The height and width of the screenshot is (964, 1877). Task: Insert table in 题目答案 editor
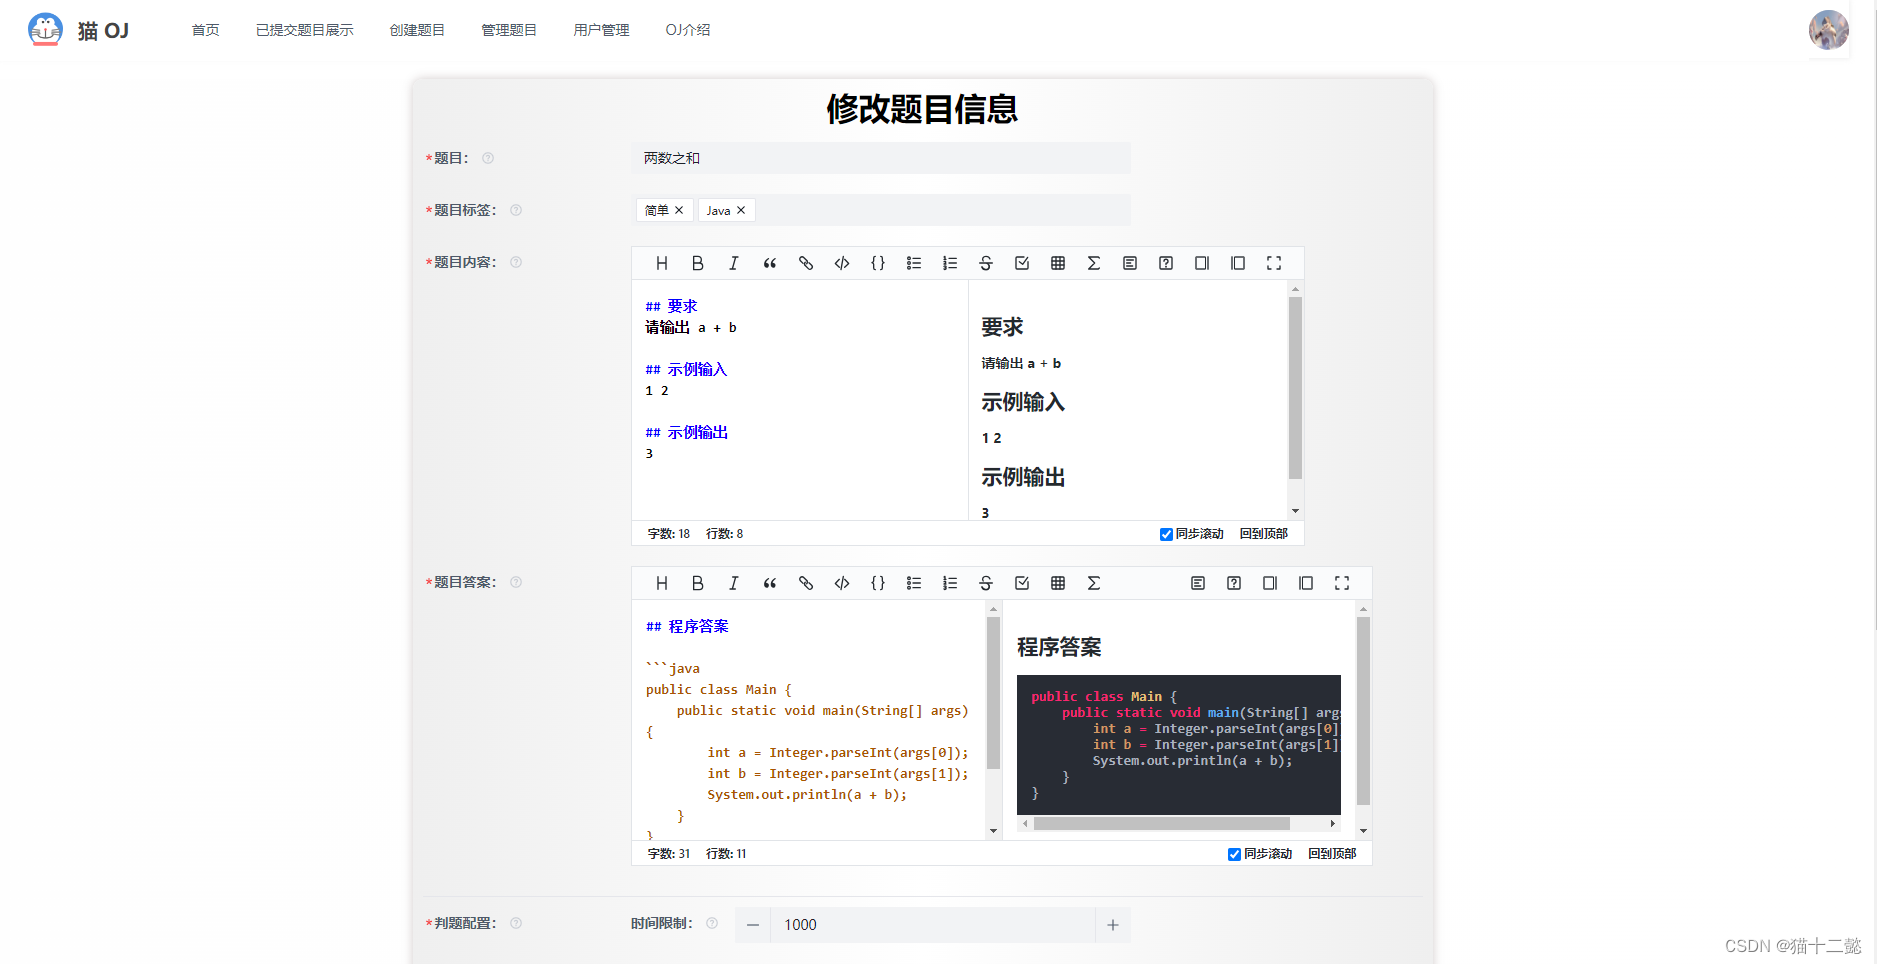click(x=1058, y=583)
